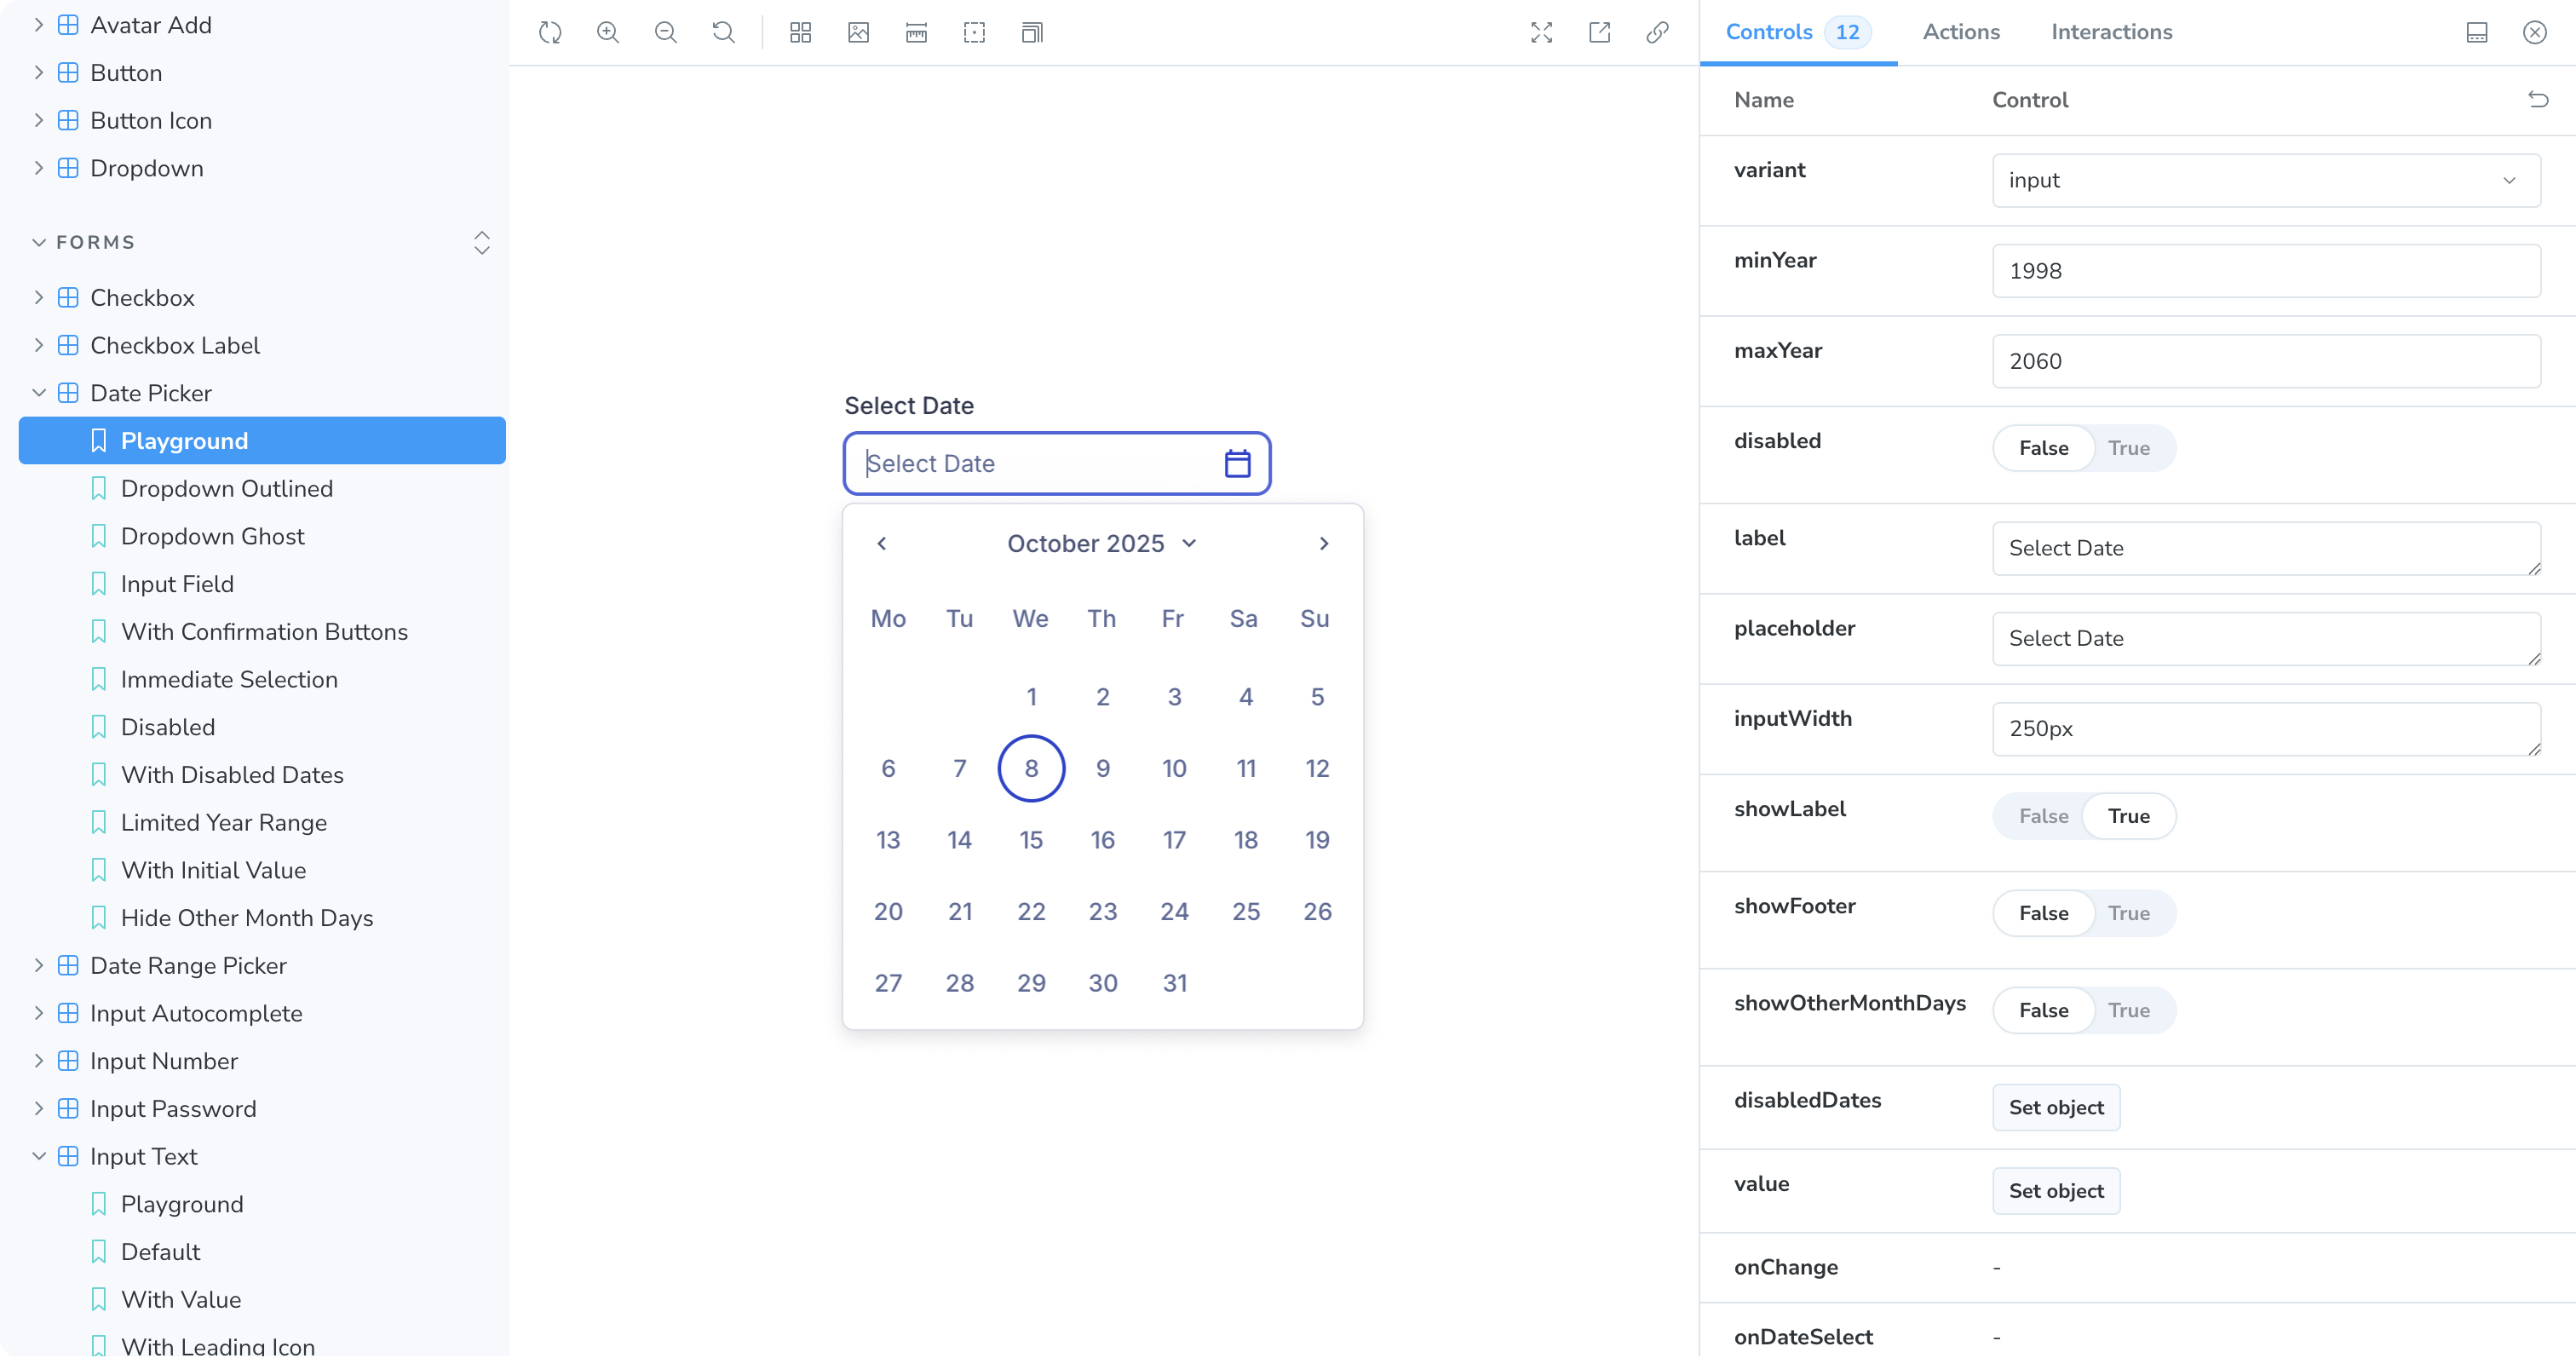The image size is (2576, 1358).
Task: Zoom in on the canvas
Action: [607, 32]
